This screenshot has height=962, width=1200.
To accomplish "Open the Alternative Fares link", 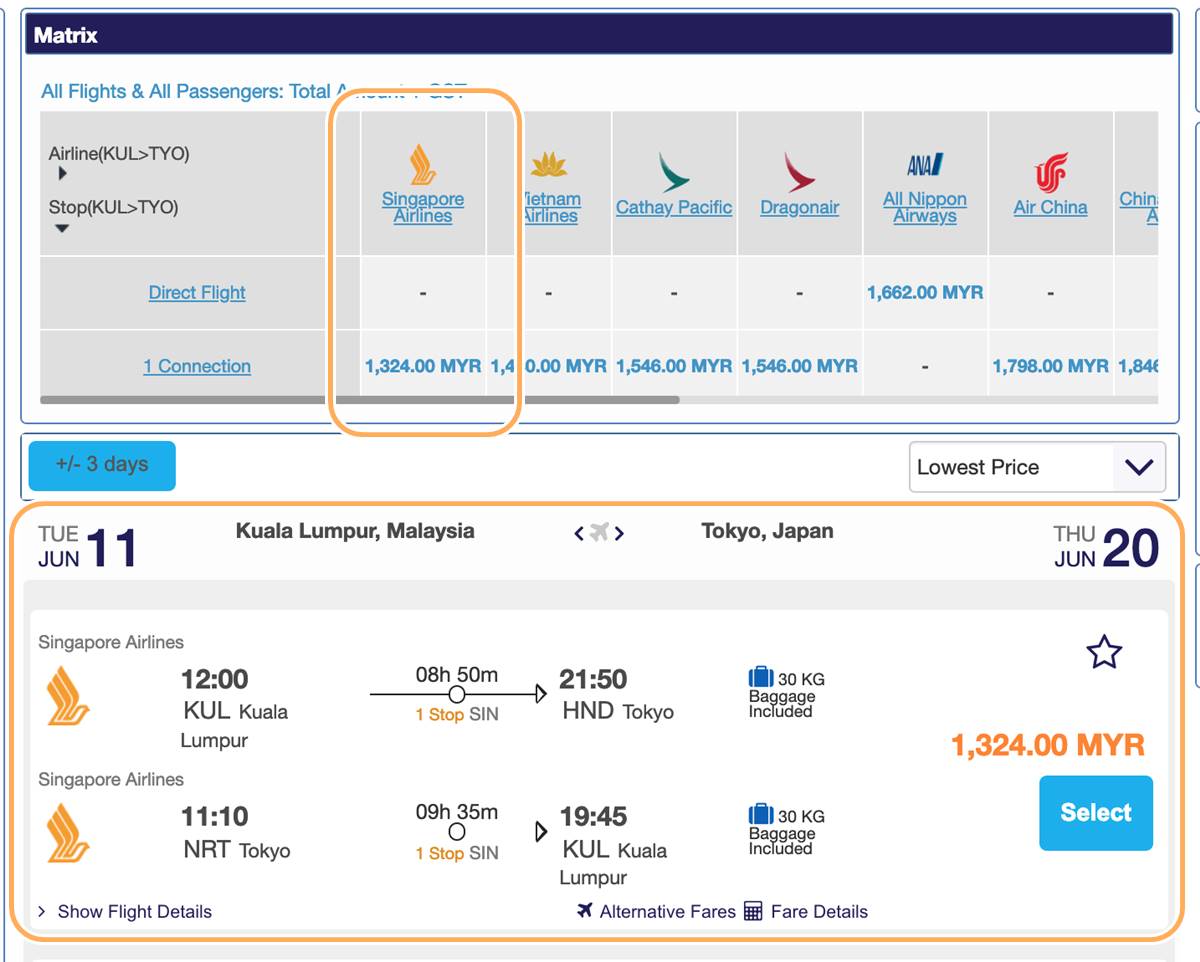I will [667, 911].
